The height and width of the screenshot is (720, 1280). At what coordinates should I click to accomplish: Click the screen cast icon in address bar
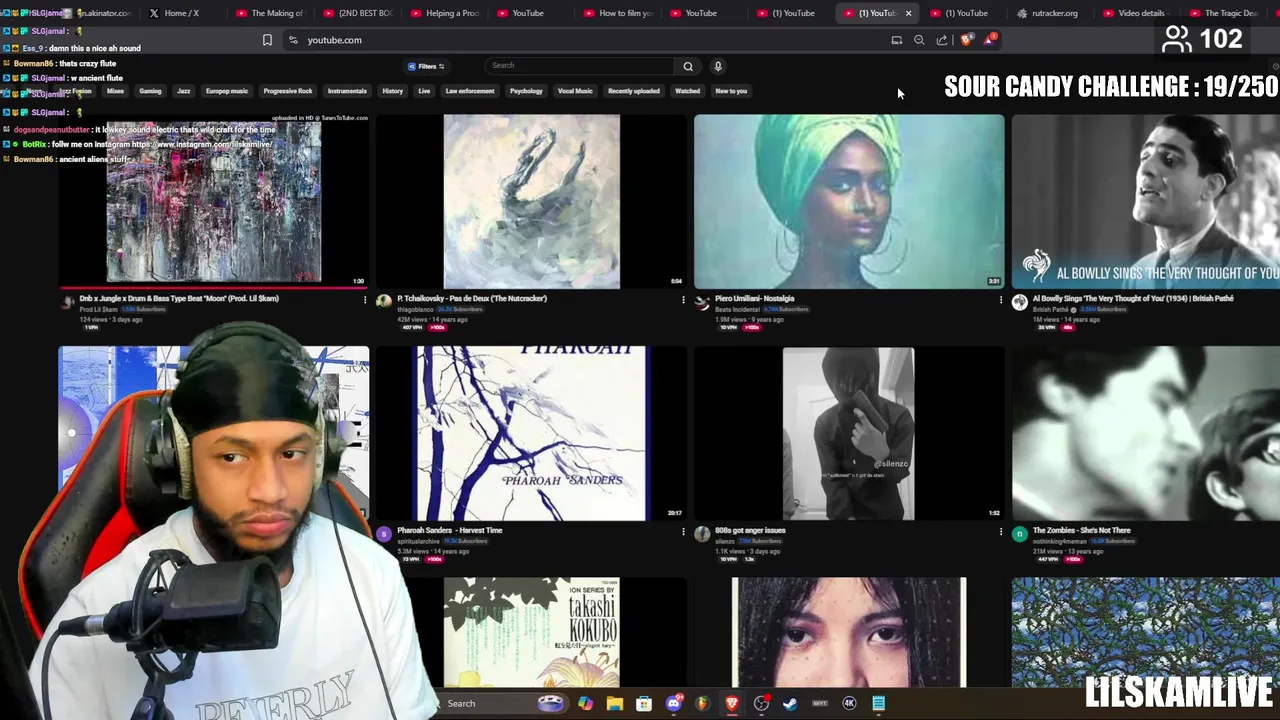click(x=896, y=40)
